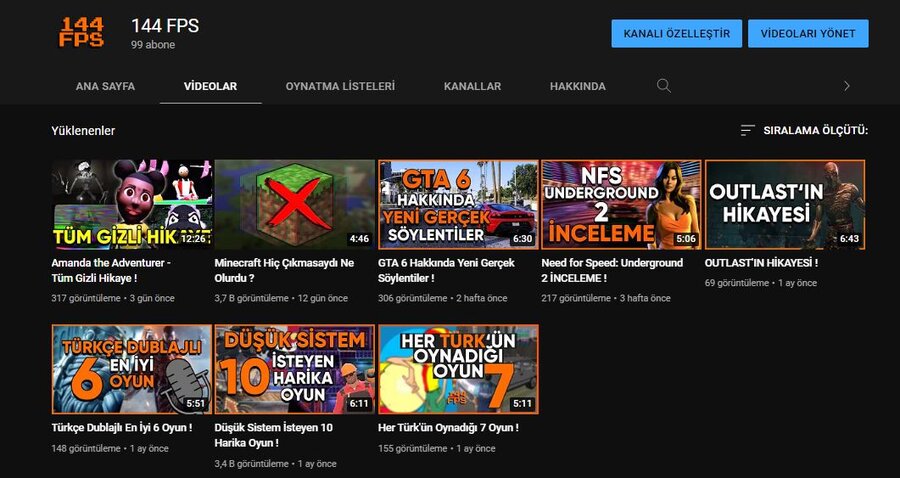Click title 'Amanda the Adventurer - Tüm Gizli Hikaye !'
This screenshot has width=900, height=478.
coord(111,270)
